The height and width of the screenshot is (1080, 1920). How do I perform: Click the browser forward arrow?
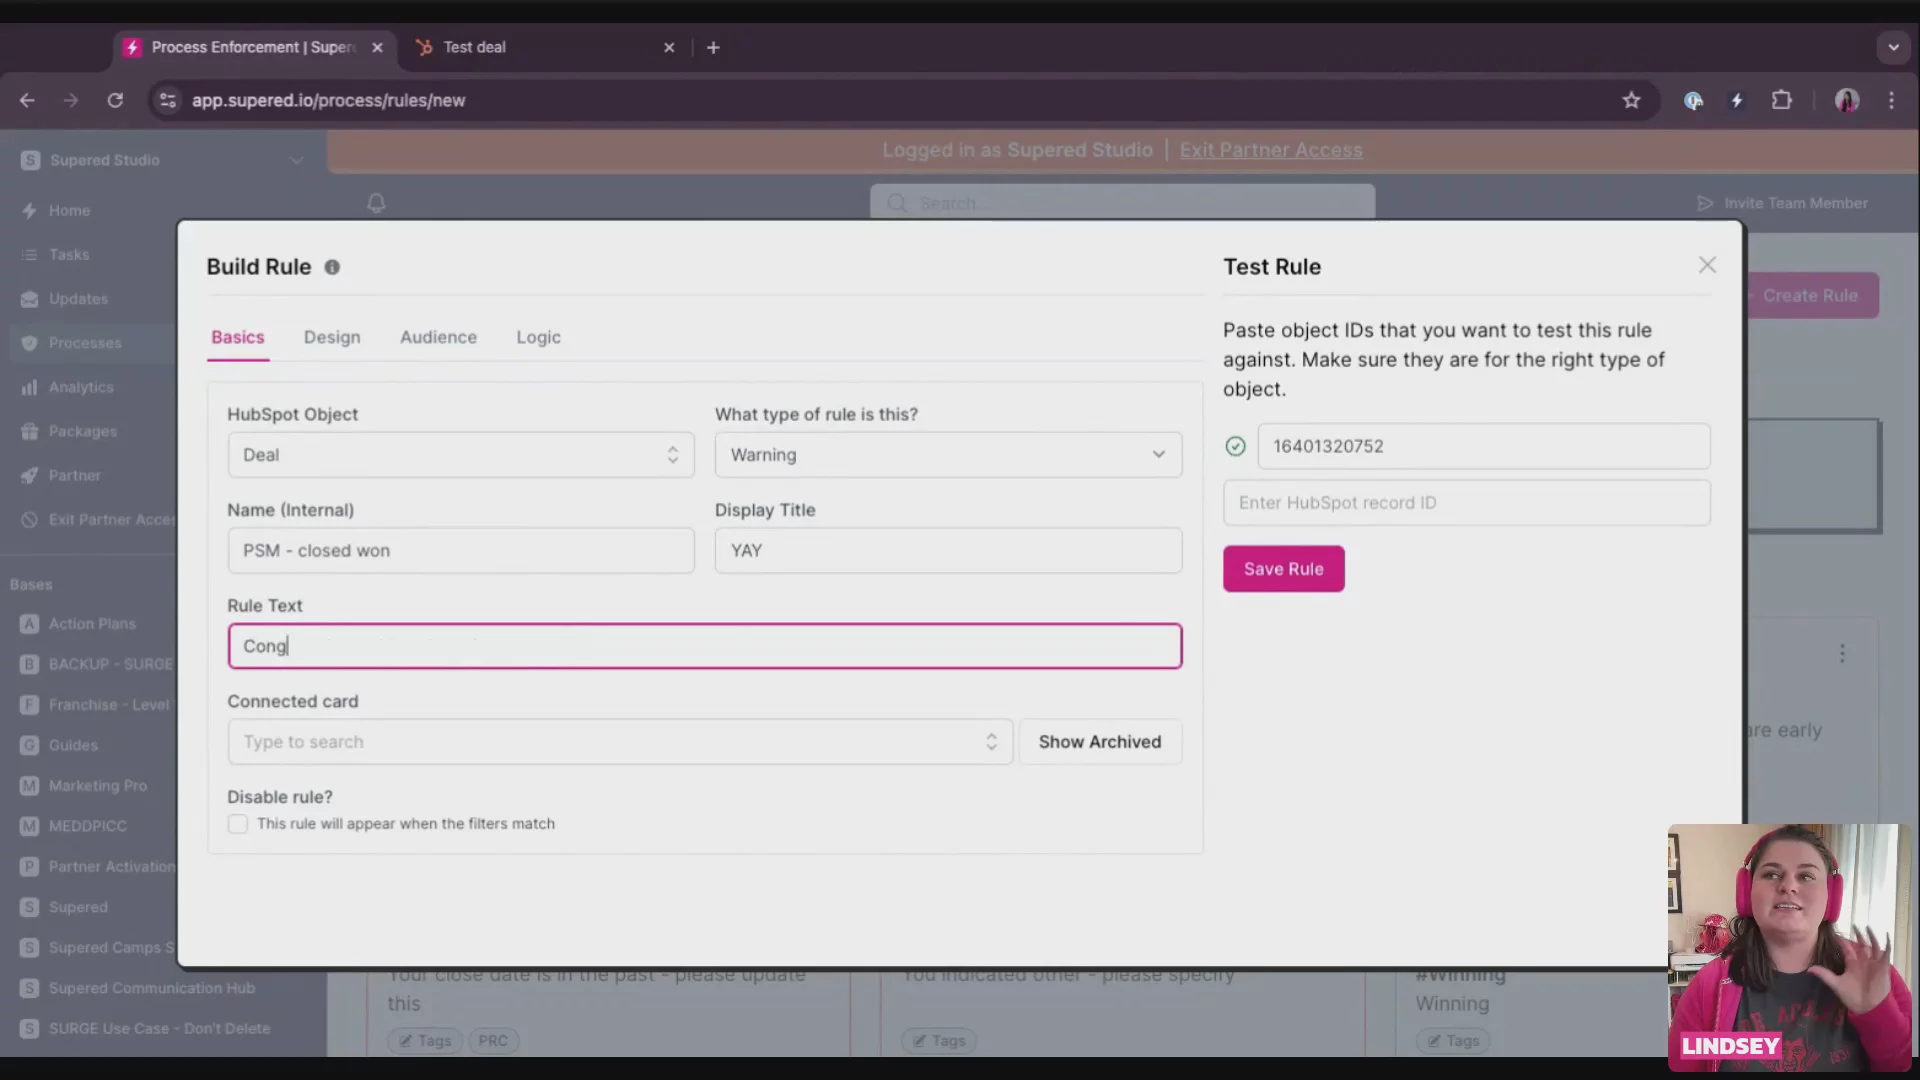pos(70,100)
